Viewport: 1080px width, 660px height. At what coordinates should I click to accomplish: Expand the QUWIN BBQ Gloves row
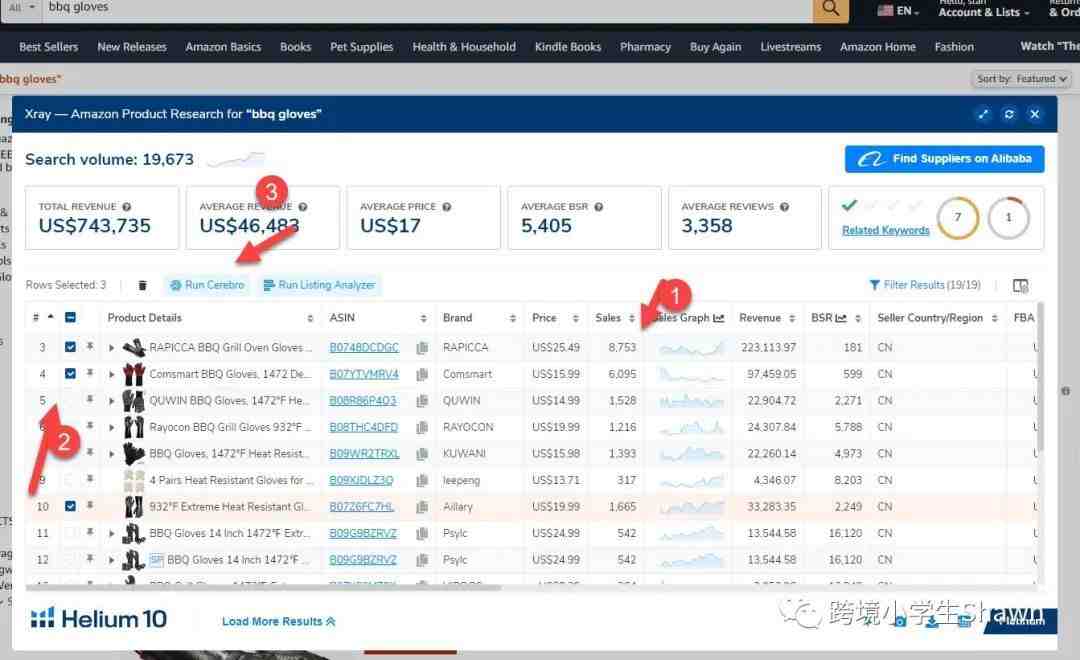(x=112, y=401)
